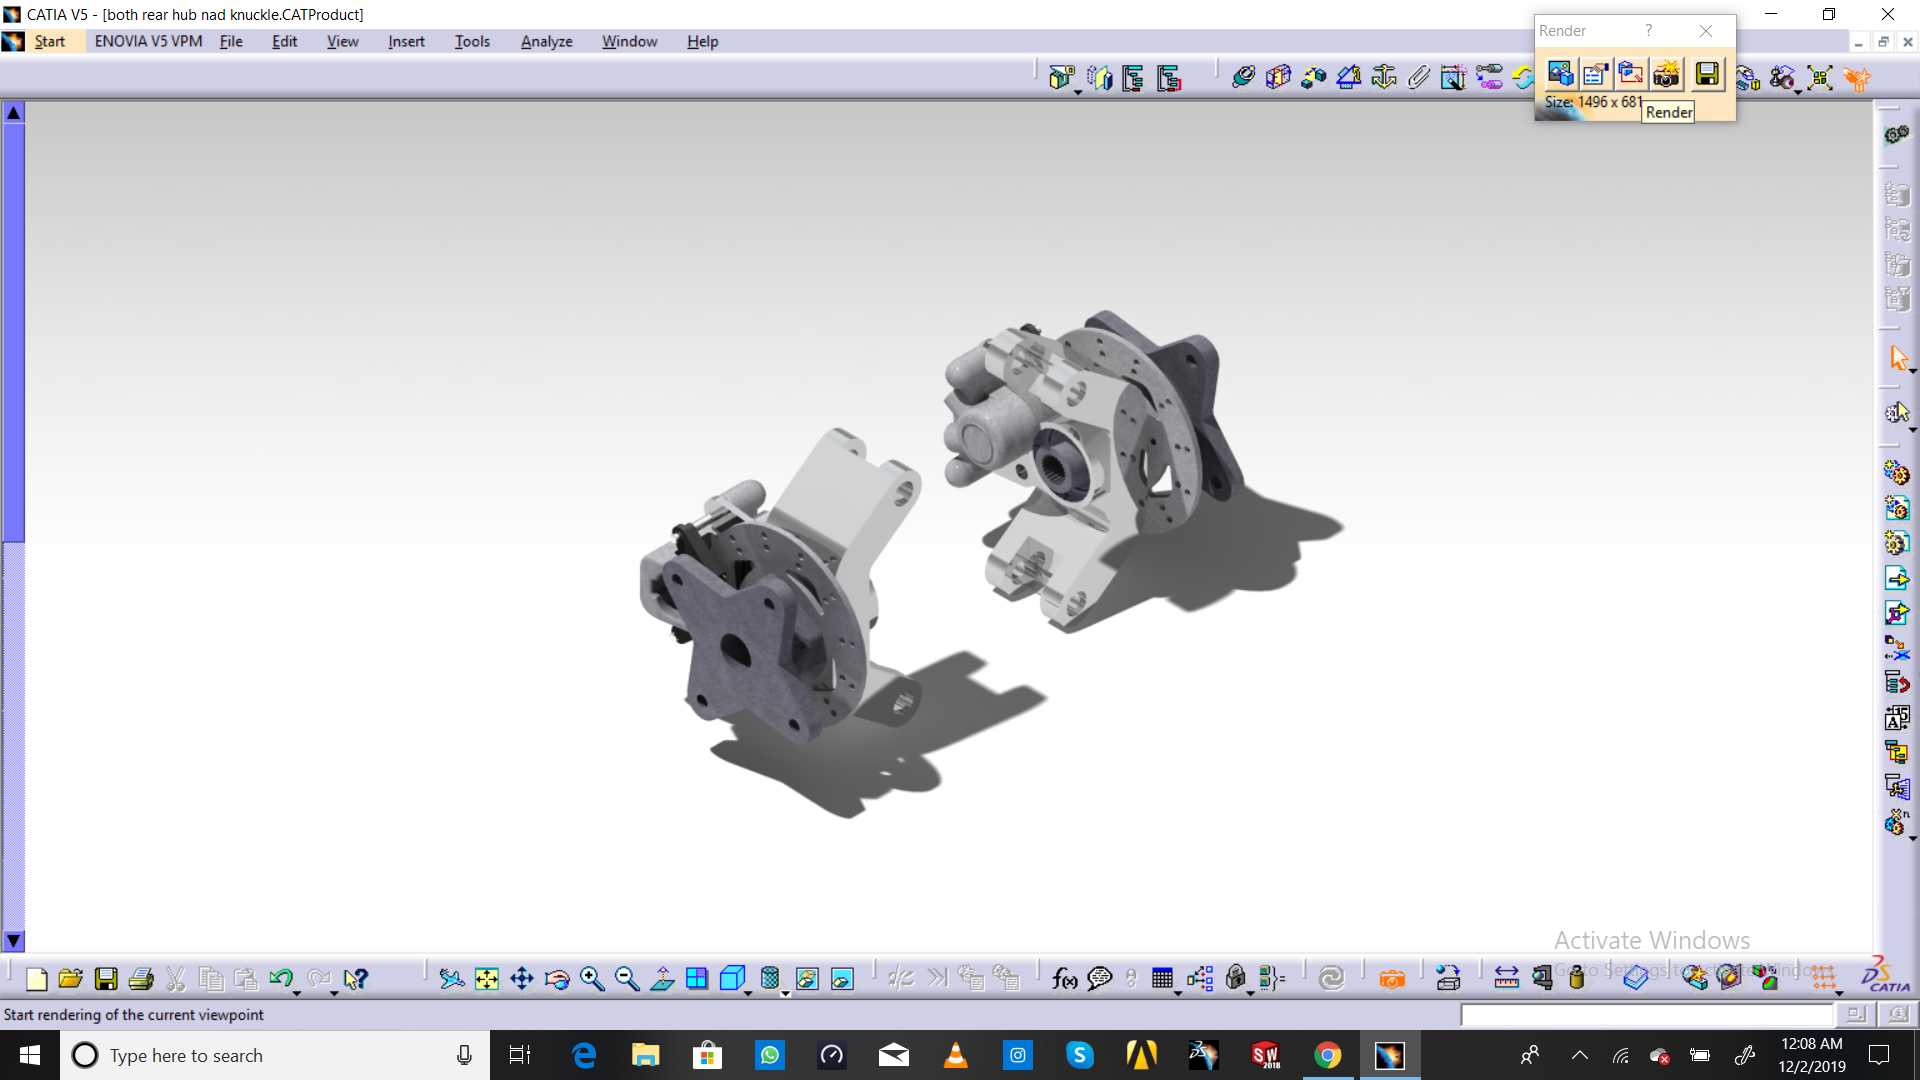Viewport: 1920px width, 1080px height.
Task: Click the Undo icon
Action: pos(281,978)
